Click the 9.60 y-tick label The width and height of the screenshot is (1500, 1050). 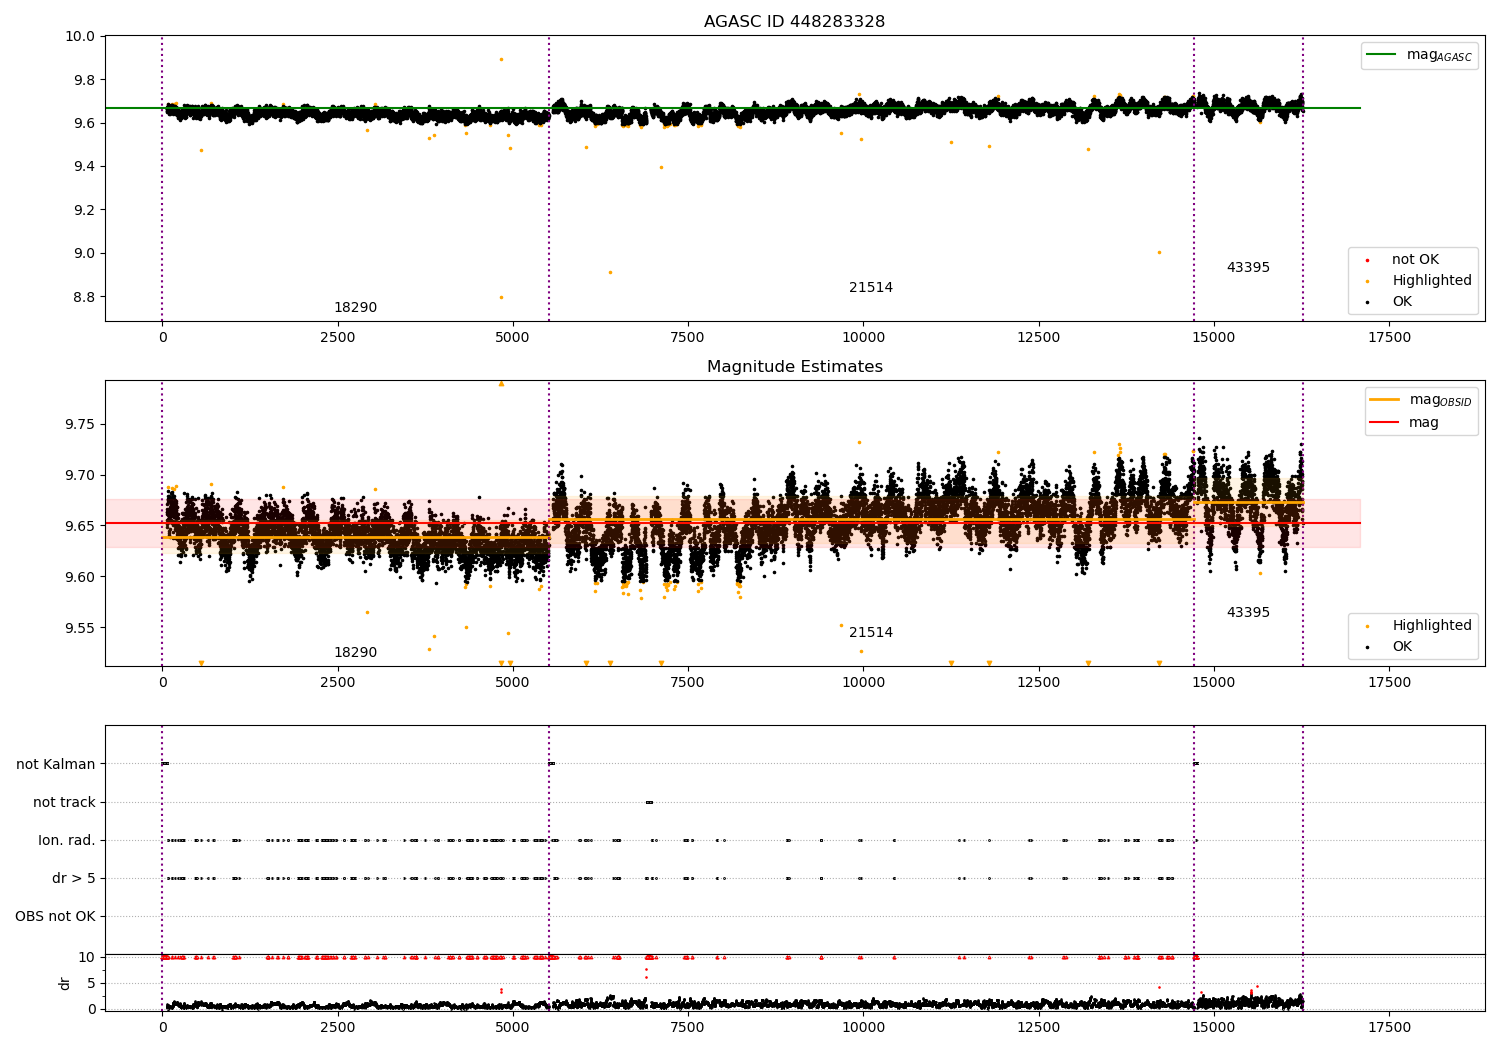(x=80, y=577)
